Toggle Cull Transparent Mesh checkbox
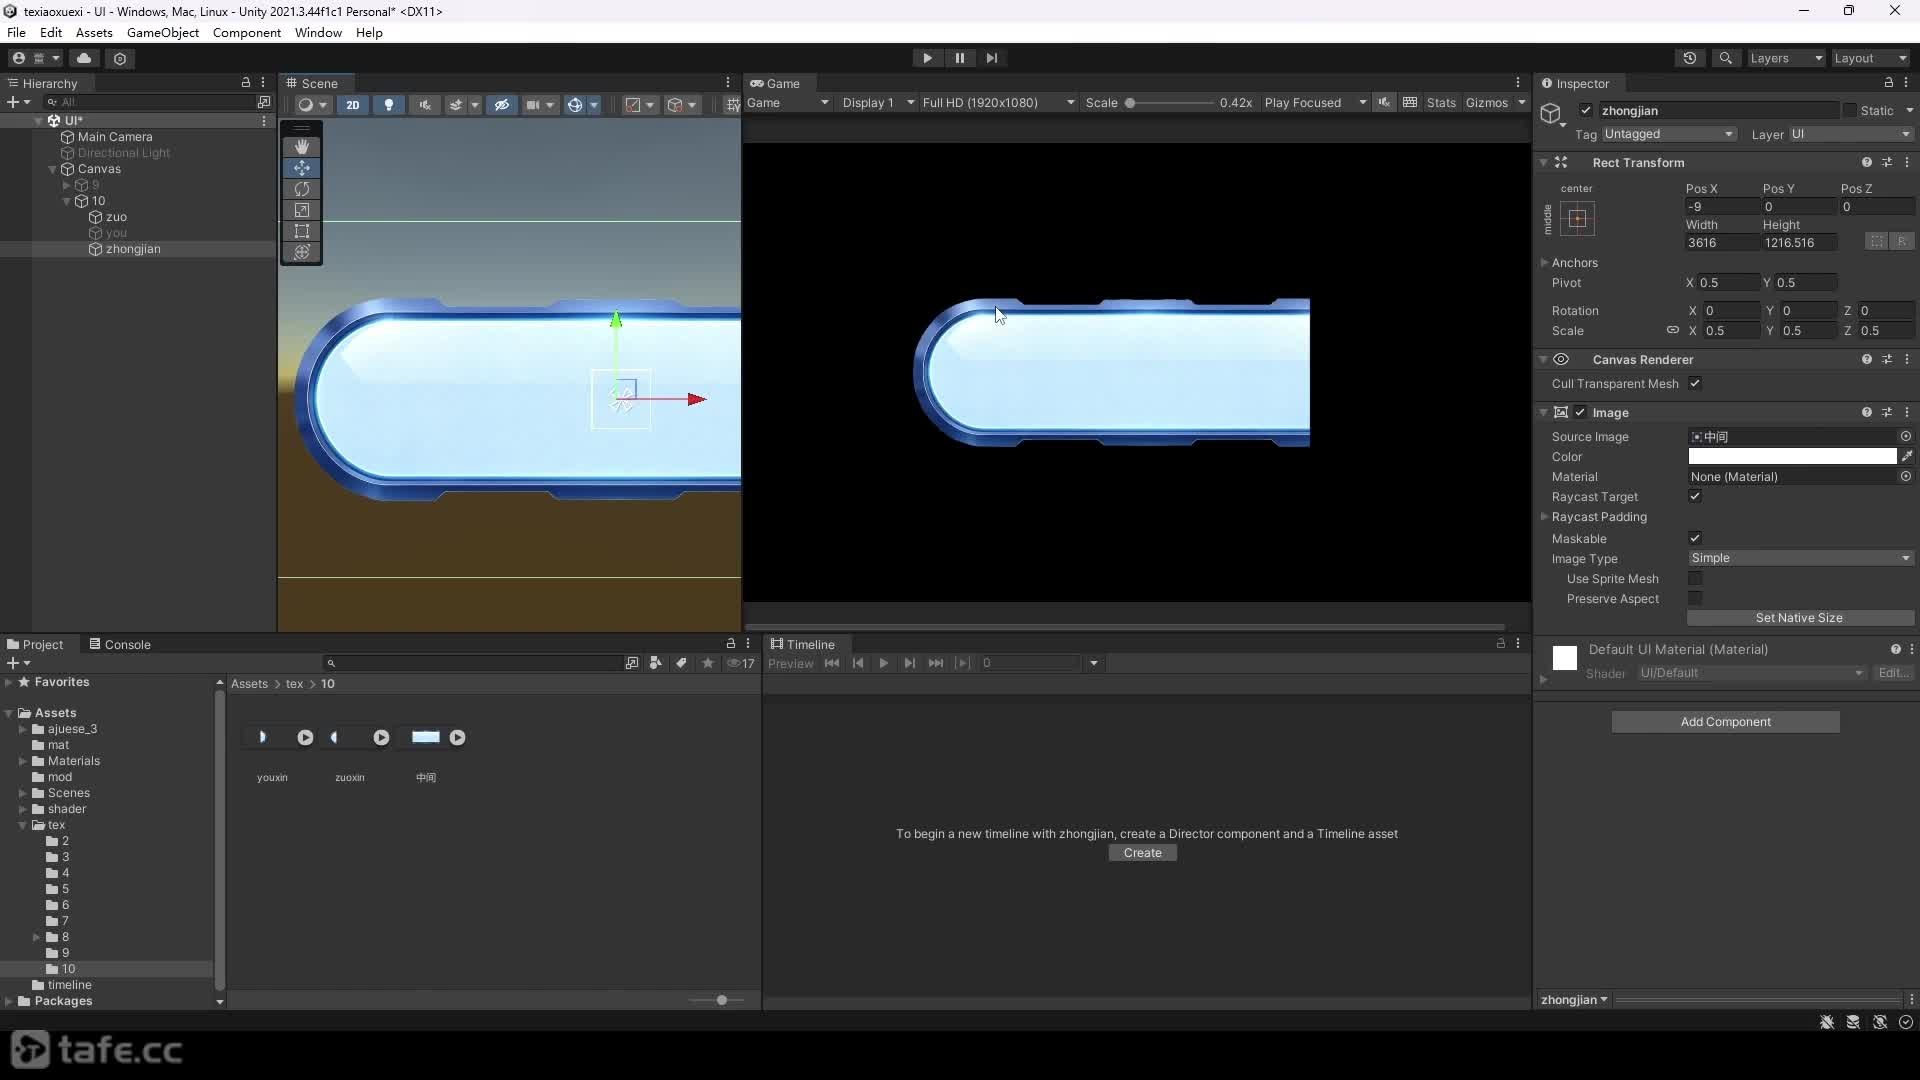Image resolution: width=1920 pixels, height=1080 pixels. pos(1695,383)
